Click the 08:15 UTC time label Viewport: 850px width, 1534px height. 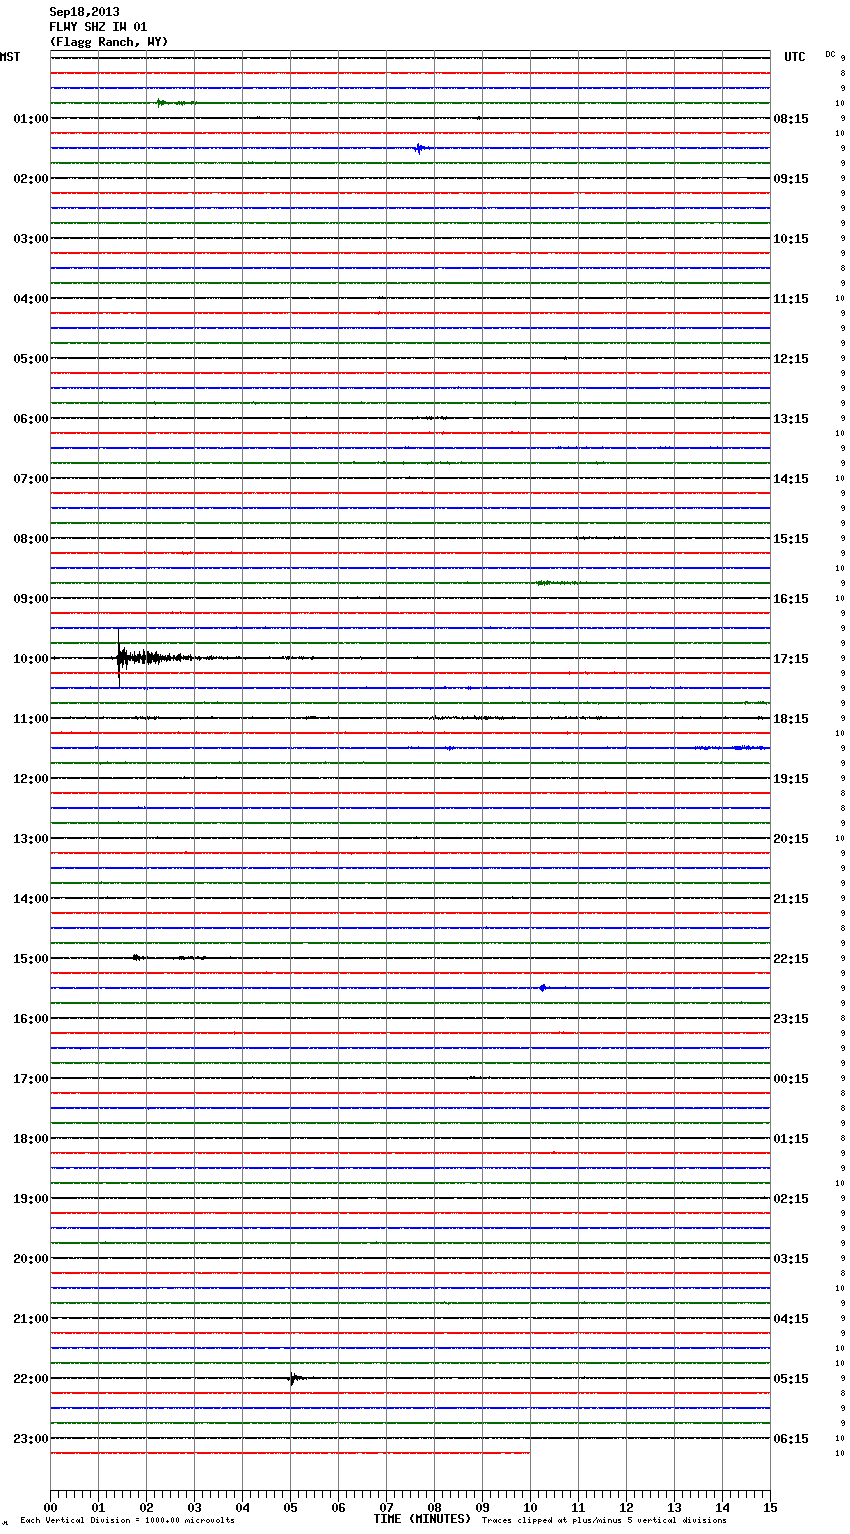[x=791, y=119]
